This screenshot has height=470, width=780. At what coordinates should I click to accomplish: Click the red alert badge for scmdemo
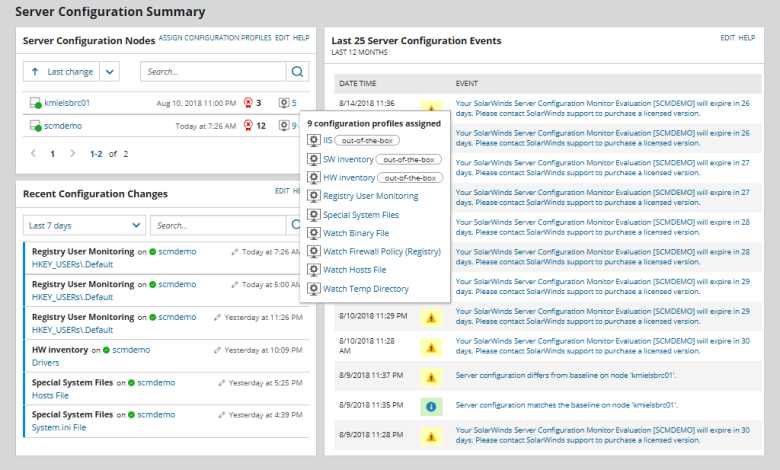pyautogui.click(x=248, y=125)
